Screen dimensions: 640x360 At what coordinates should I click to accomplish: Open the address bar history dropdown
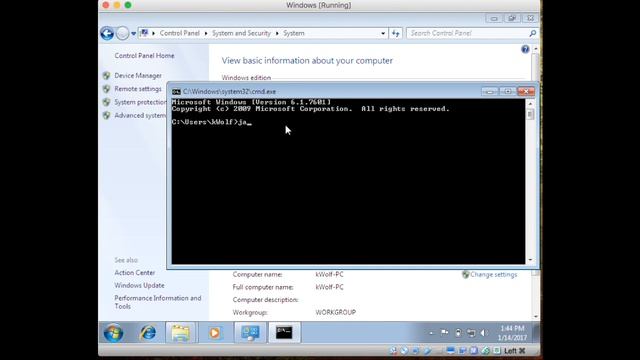(x=383, y=33)
